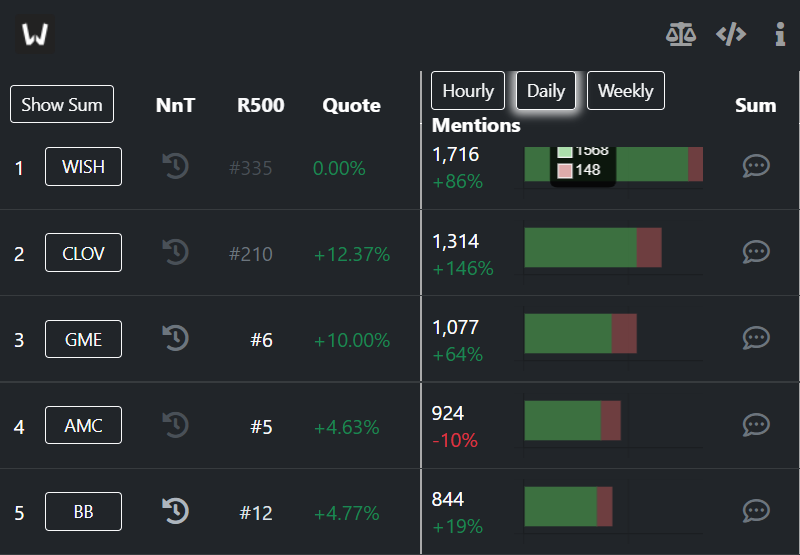Click the 924 mentions count
This screenshot has height=555, width=800.
(x=447, y=413)
